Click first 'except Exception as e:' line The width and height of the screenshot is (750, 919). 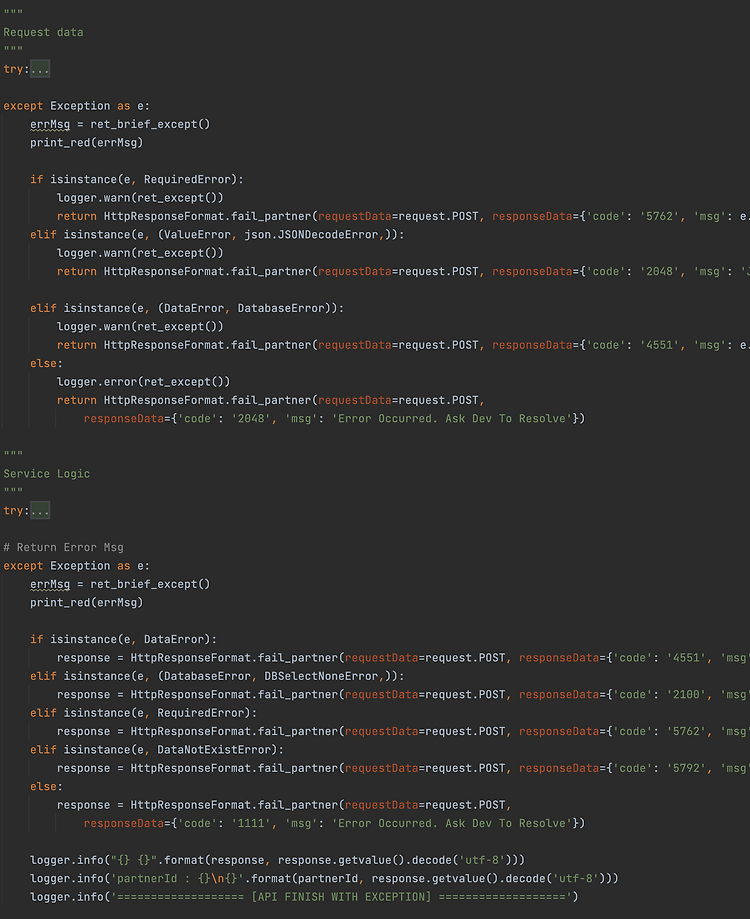[77, 106]
